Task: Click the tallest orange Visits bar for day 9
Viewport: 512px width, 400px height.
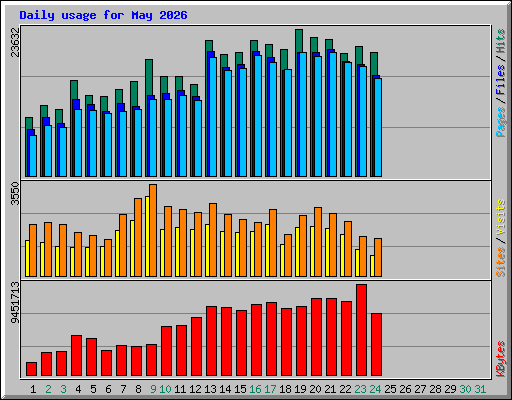Action: pos(153,230)
